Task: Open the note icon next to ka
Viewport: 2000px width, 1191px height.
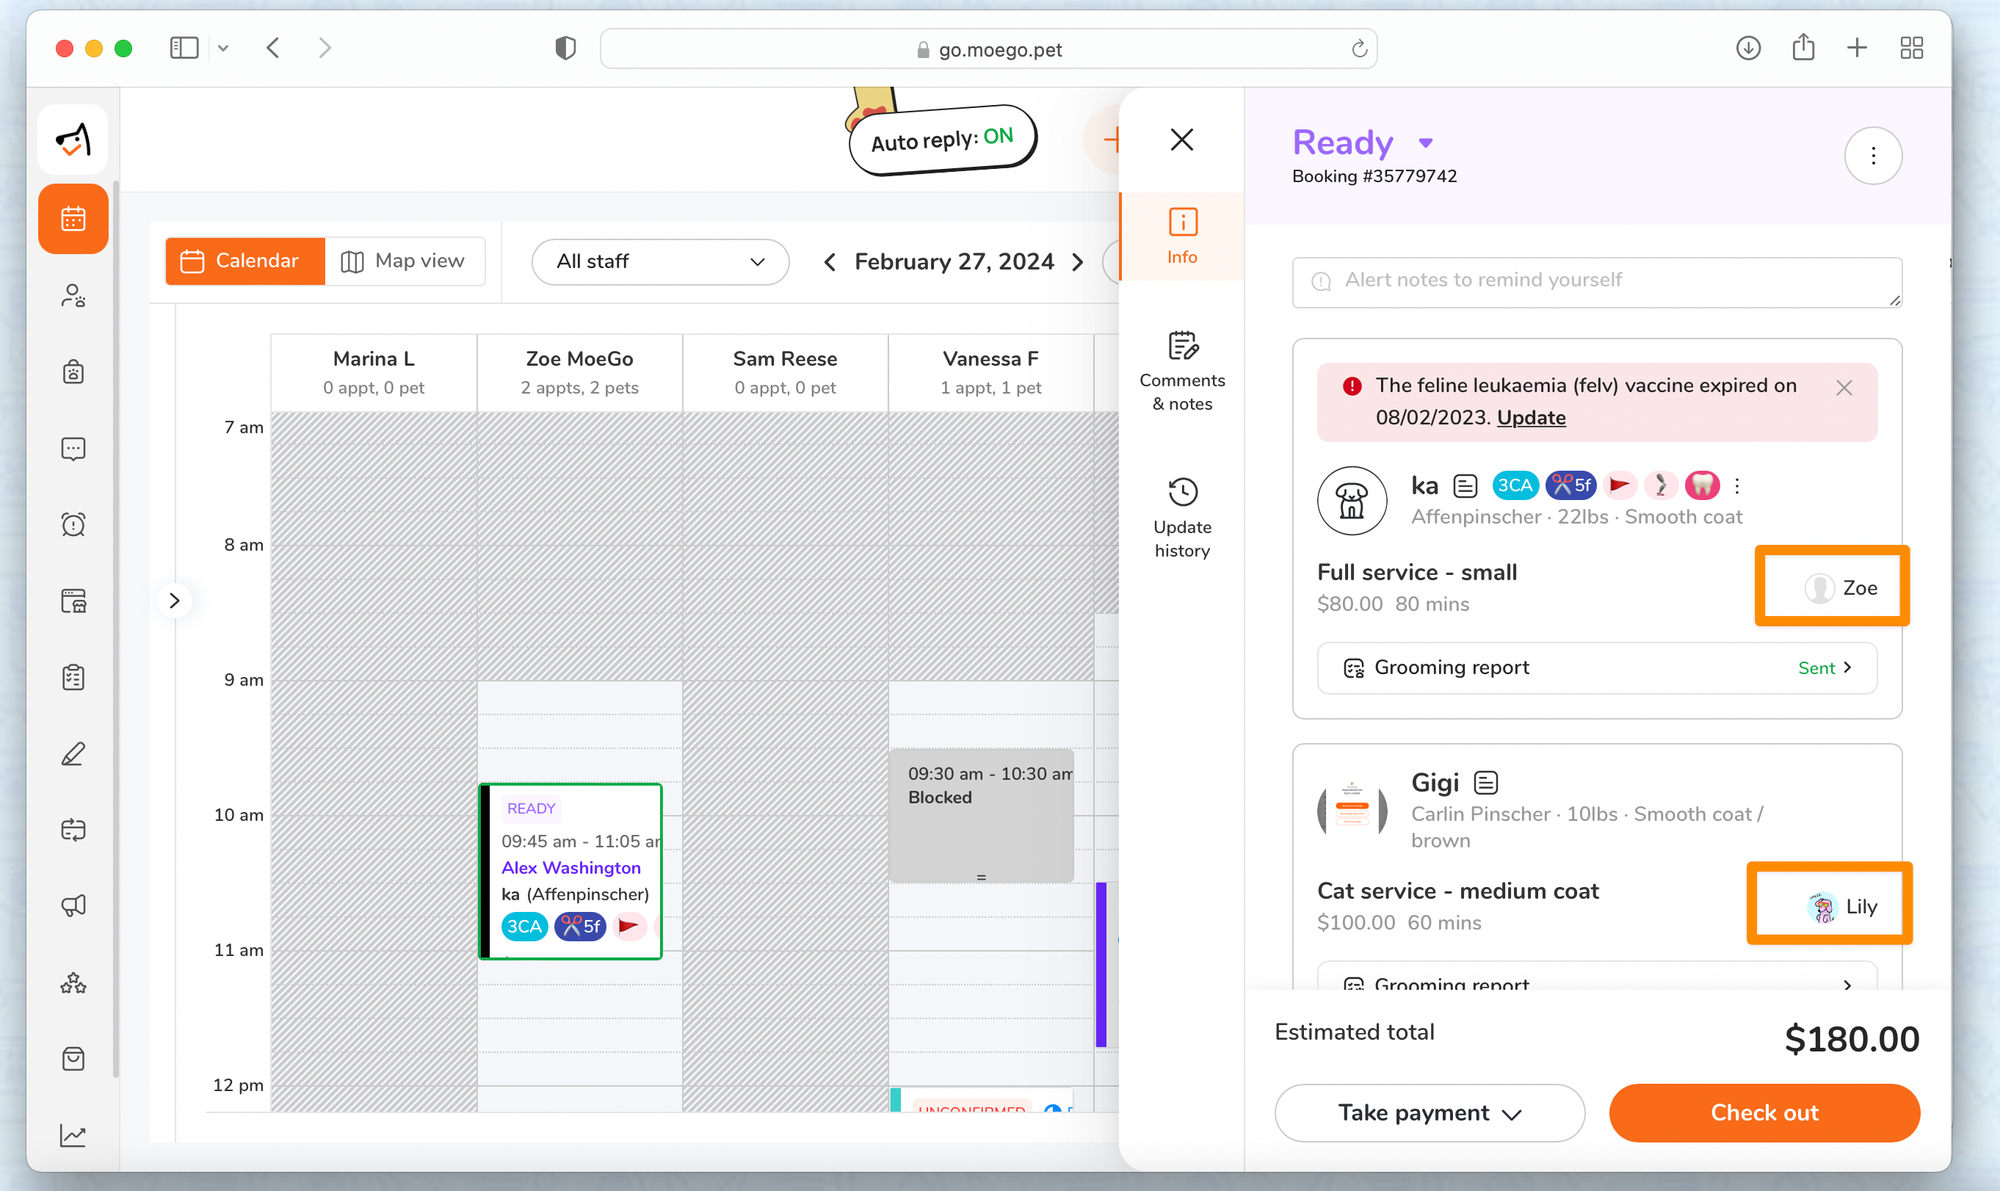Action: pos(1465,486)
